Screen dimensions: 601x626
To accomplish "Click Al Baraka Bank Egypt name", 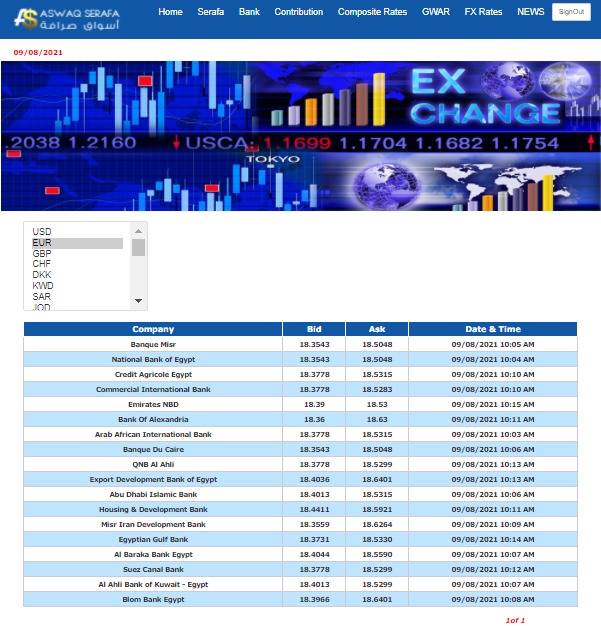I will (x=153, y=555).
